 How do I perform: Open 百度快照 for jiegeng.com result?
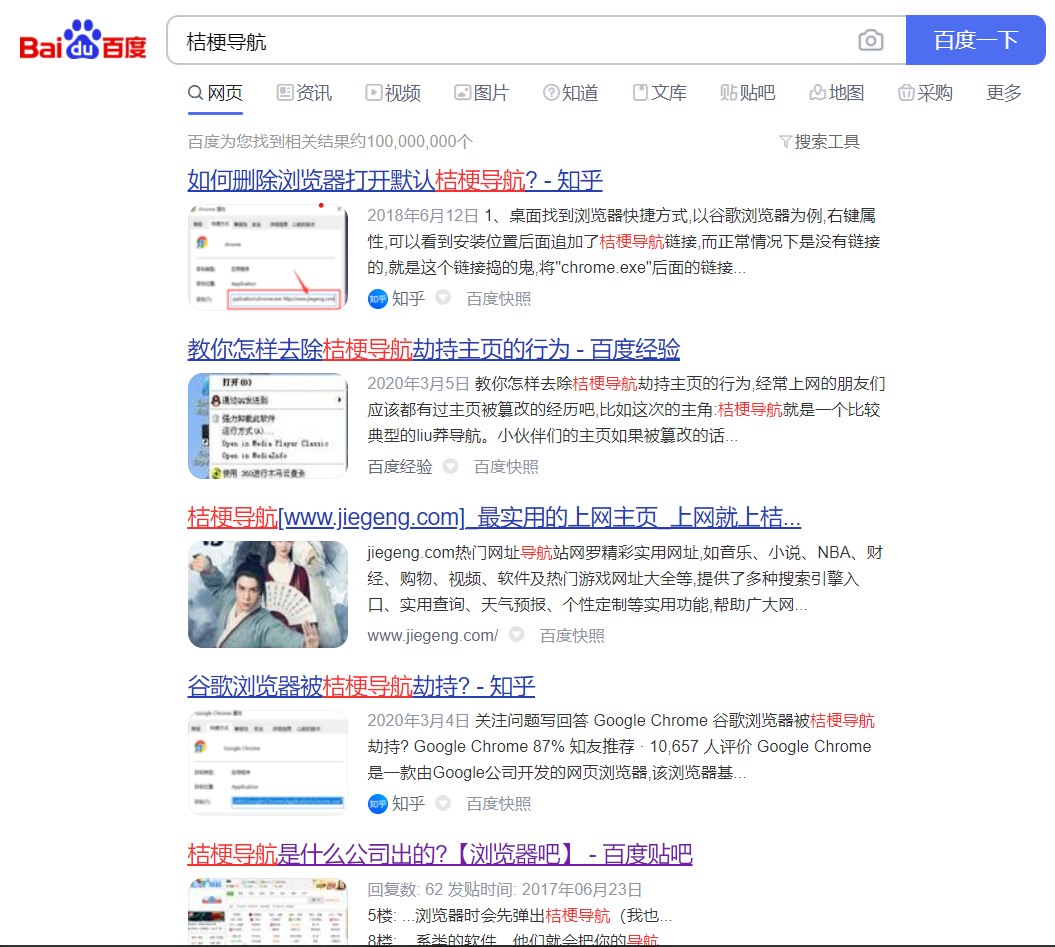pyautogui.click(x=572, y=635)
